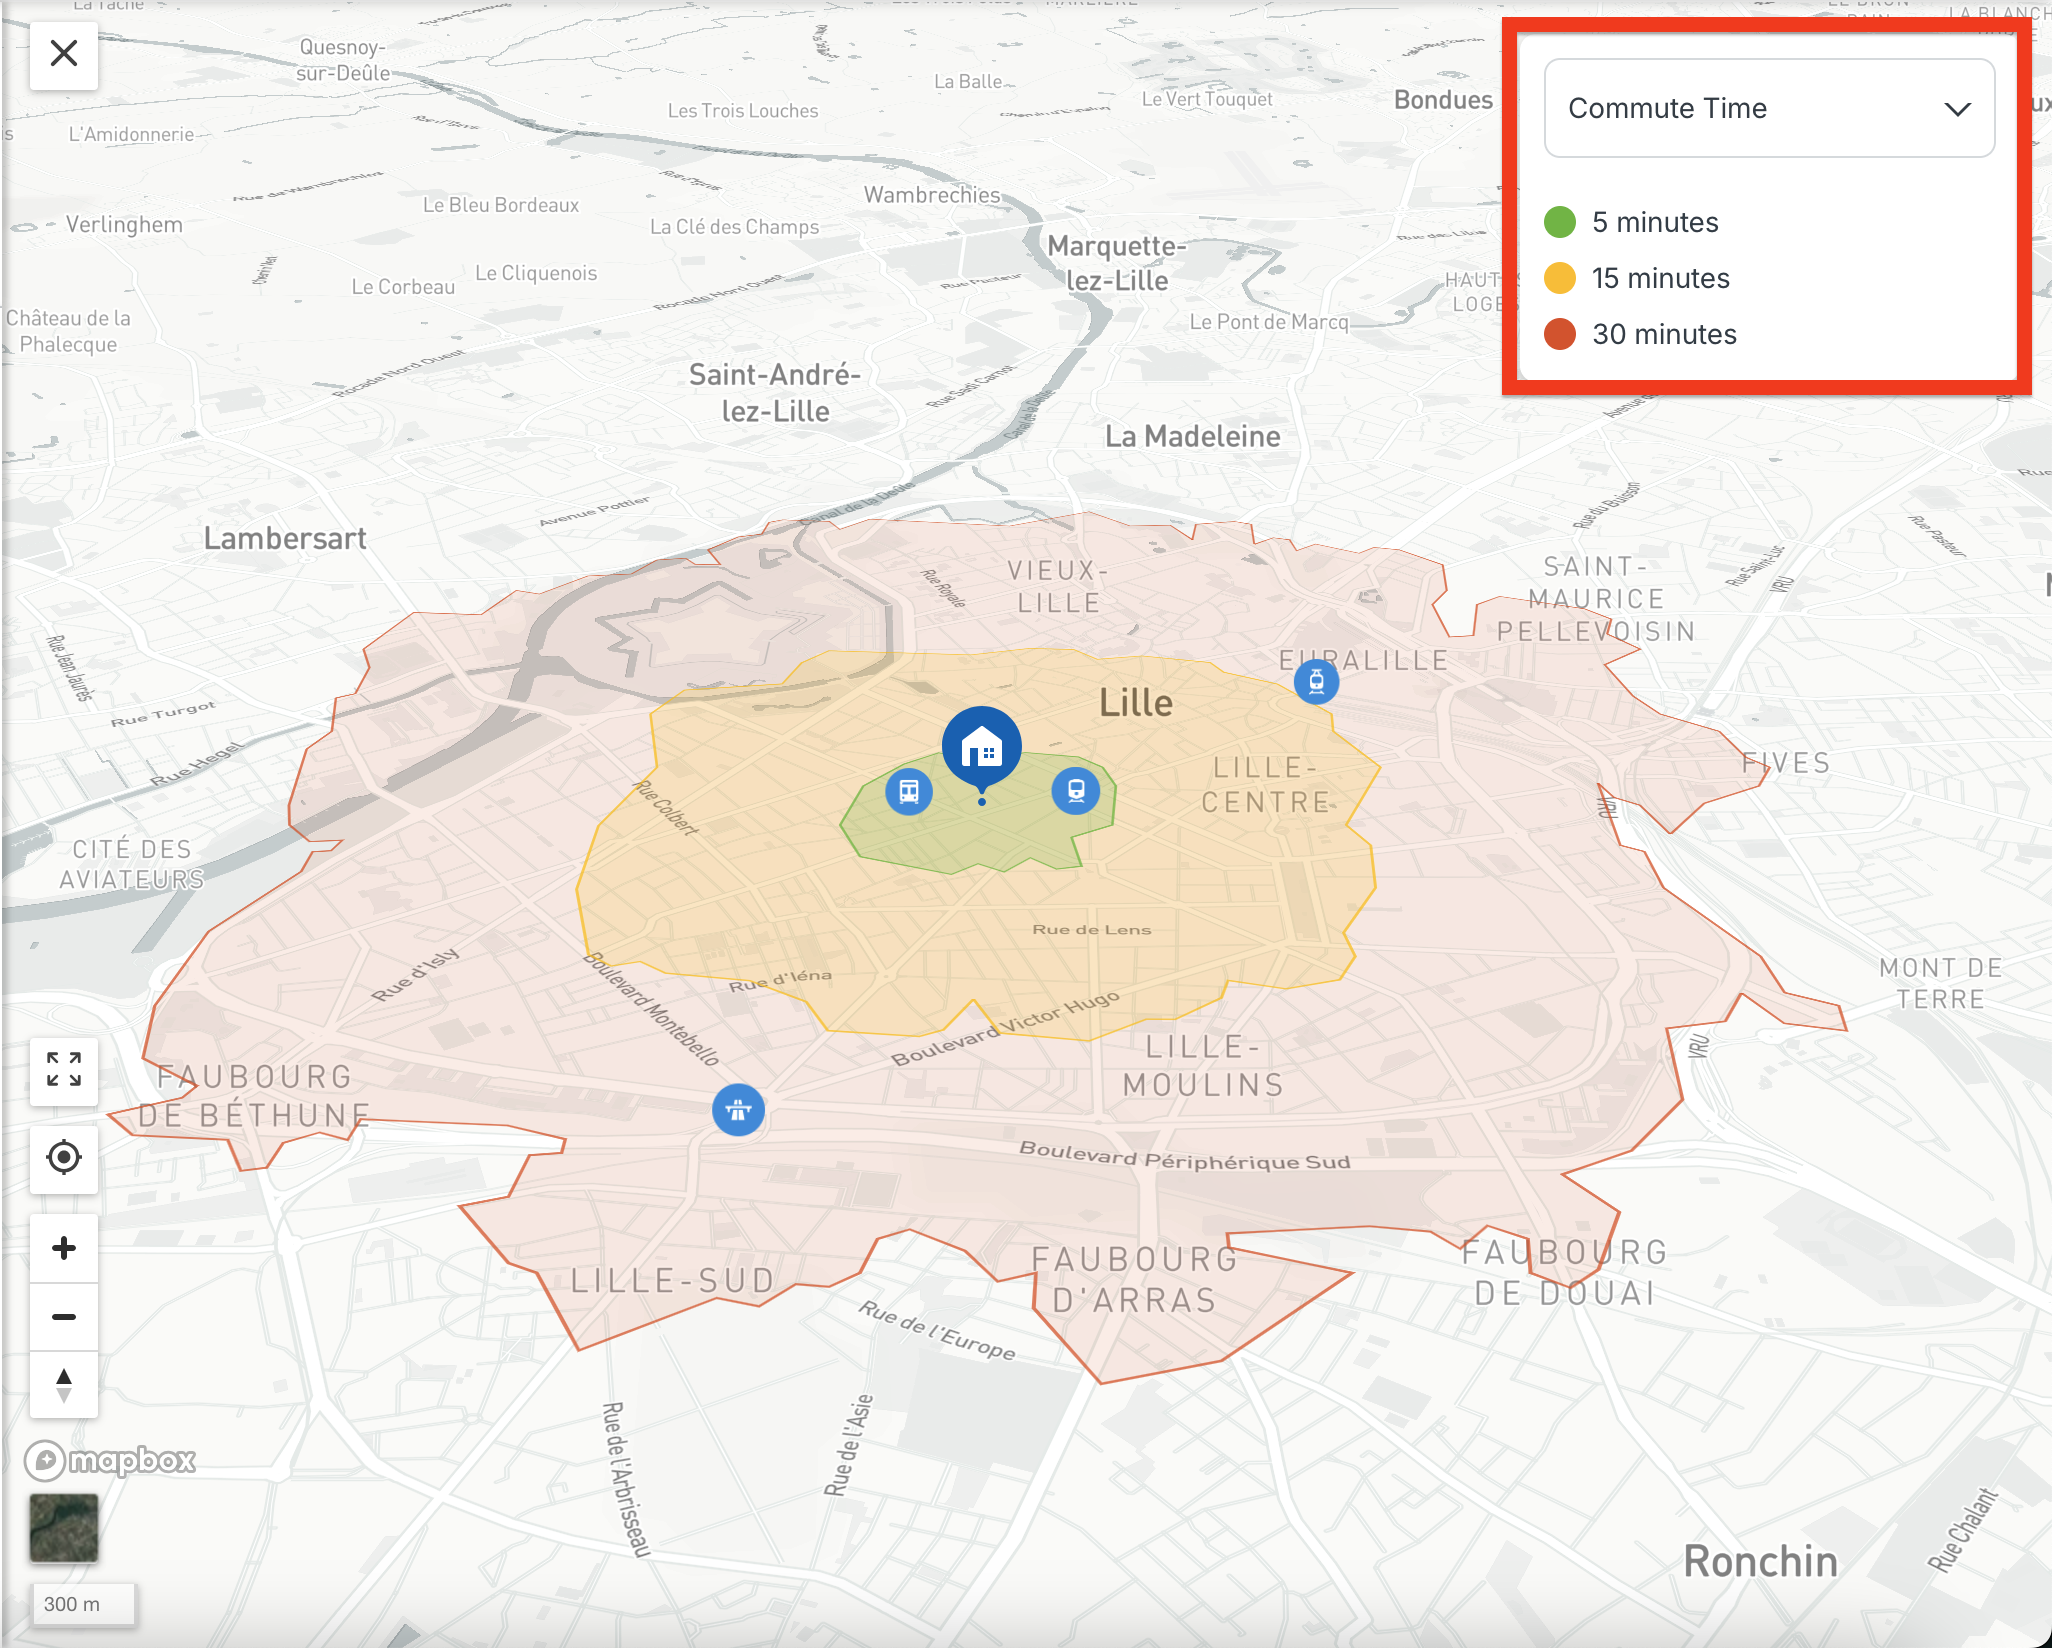
Task: Click the FAUBOURG D'ARRAS label
Action: pos(1135,1280)
